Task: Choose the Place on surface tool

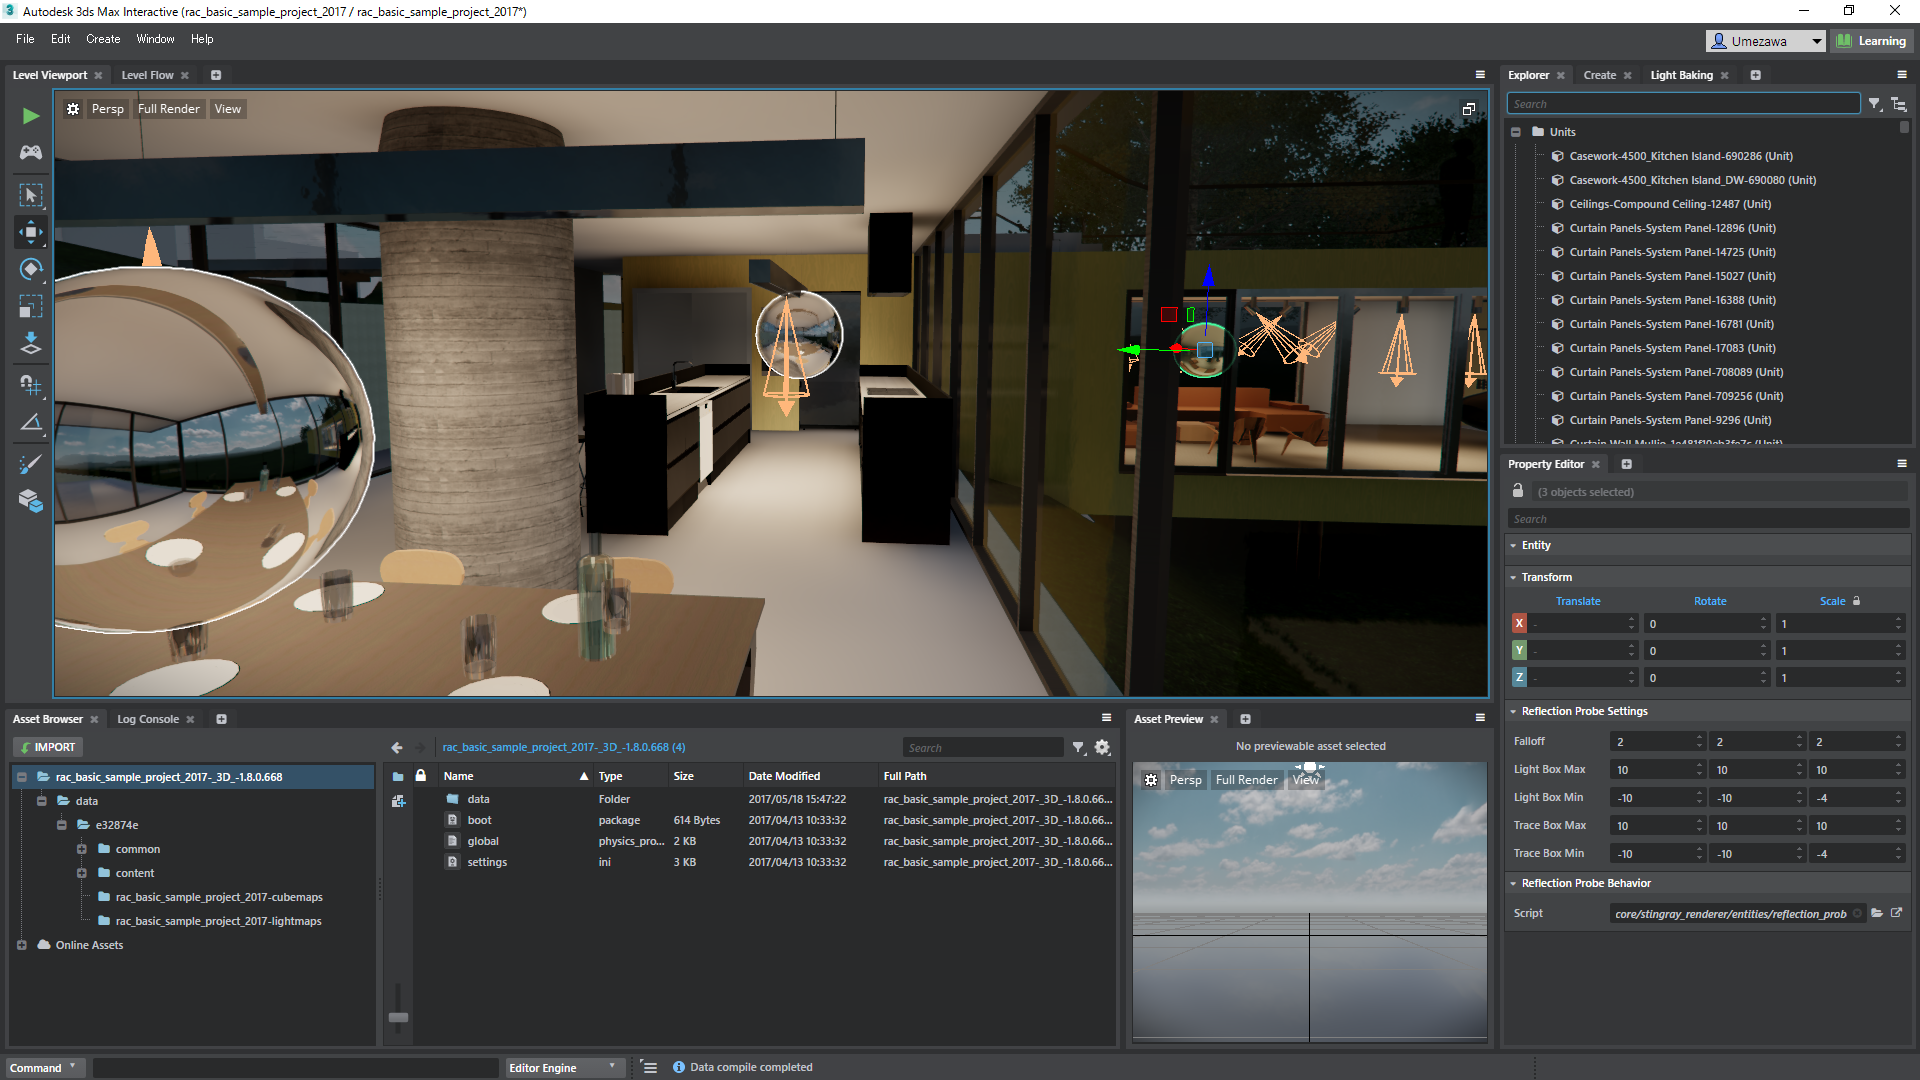Action: (31, 343)
